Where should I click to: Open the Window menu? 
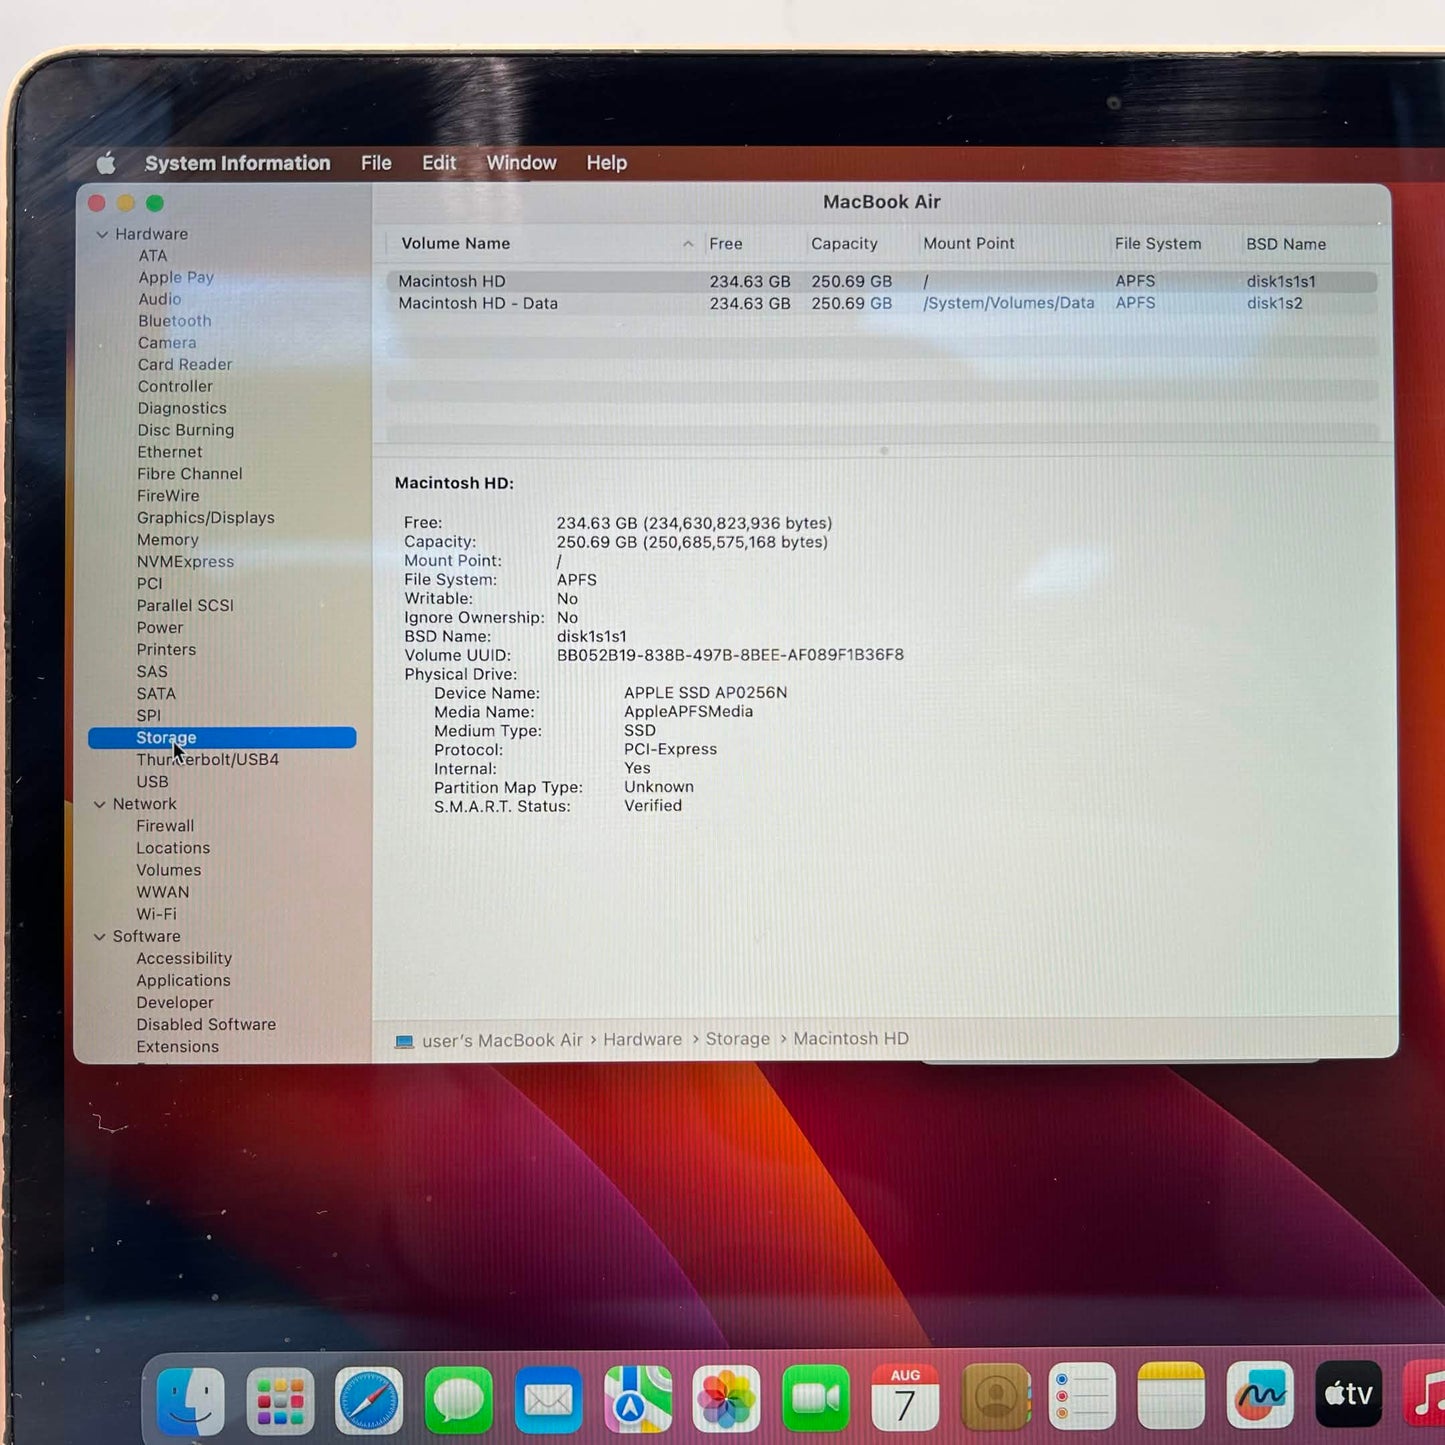[x=521, y=163]
